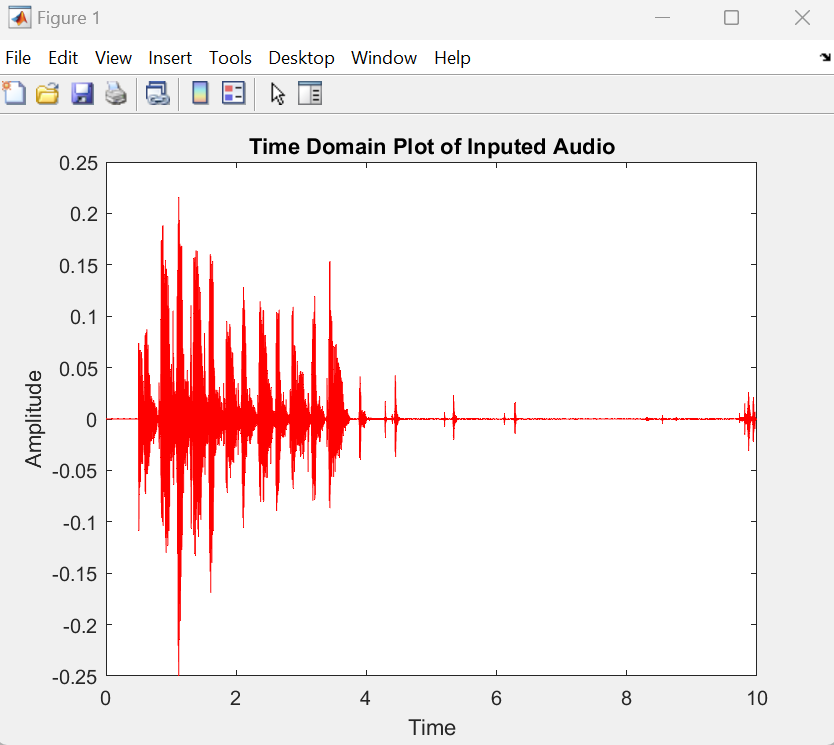Open the Edit menu

63,57
